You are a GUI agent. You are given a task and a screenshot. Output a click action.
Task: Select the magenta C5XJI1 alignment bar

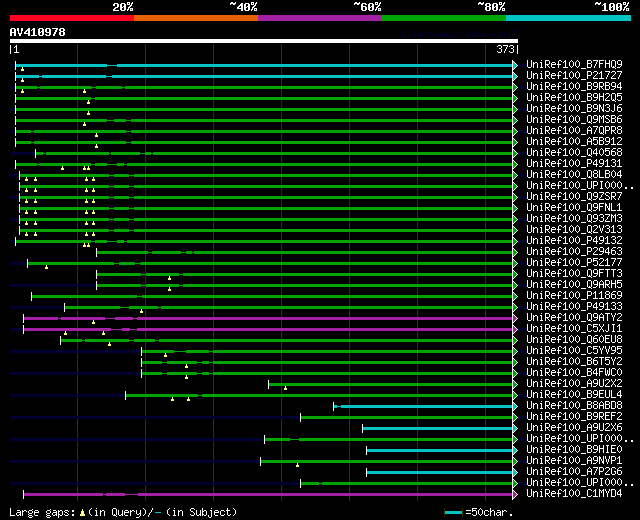pyautogui.click(x=268, y=329)
